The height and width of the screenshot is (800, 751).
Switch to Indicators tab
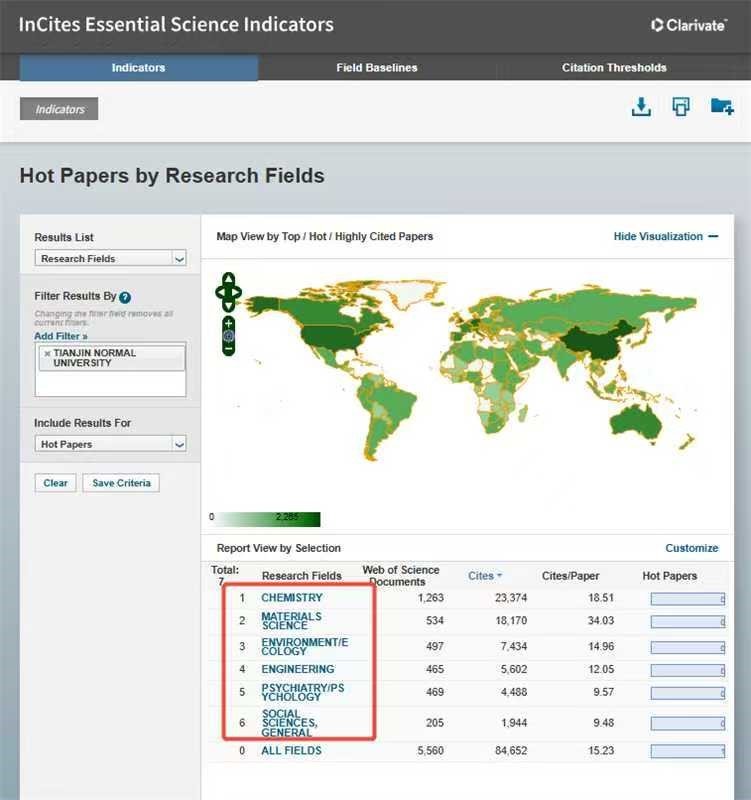[x=138, y=67]
